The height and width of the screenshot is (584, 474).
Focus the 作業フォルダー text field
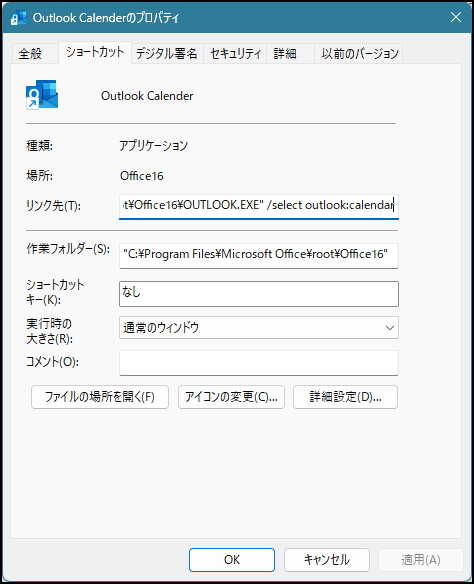coord(259,255)
